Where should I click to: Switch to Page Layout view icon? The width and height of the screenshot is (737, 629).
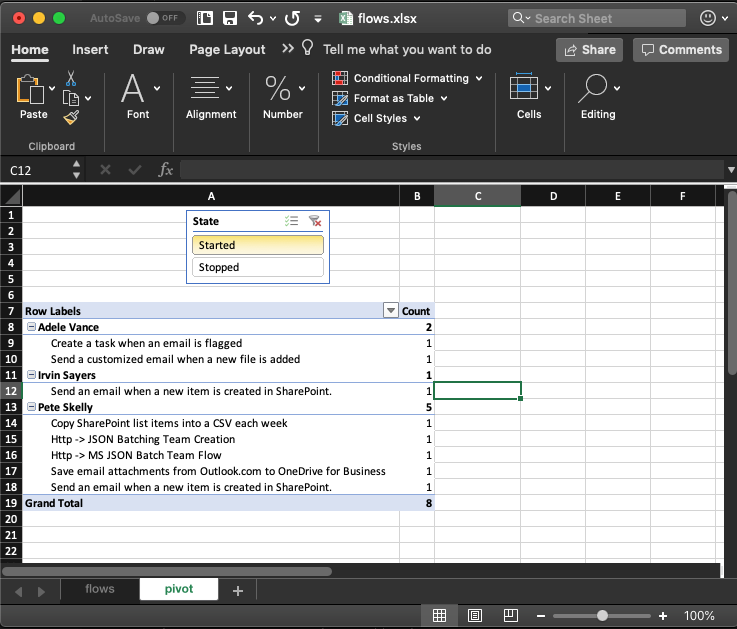475,615
